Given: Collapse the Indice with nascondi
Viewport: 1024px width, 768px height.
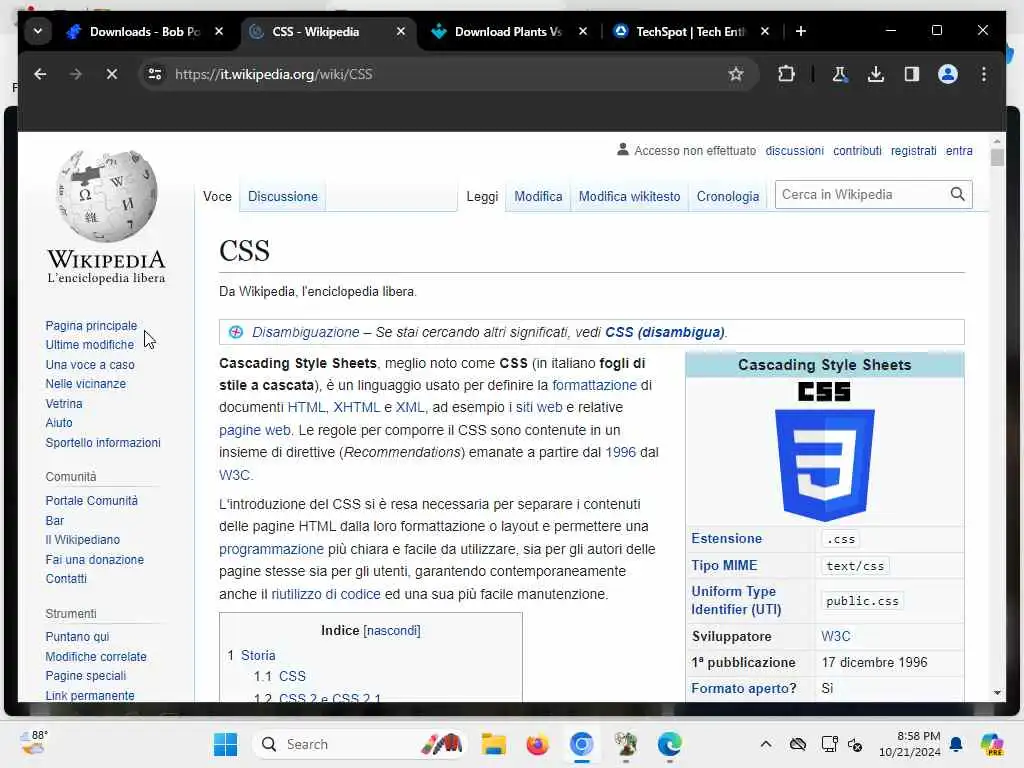Looking at the screenshot, I should point(392,631).
